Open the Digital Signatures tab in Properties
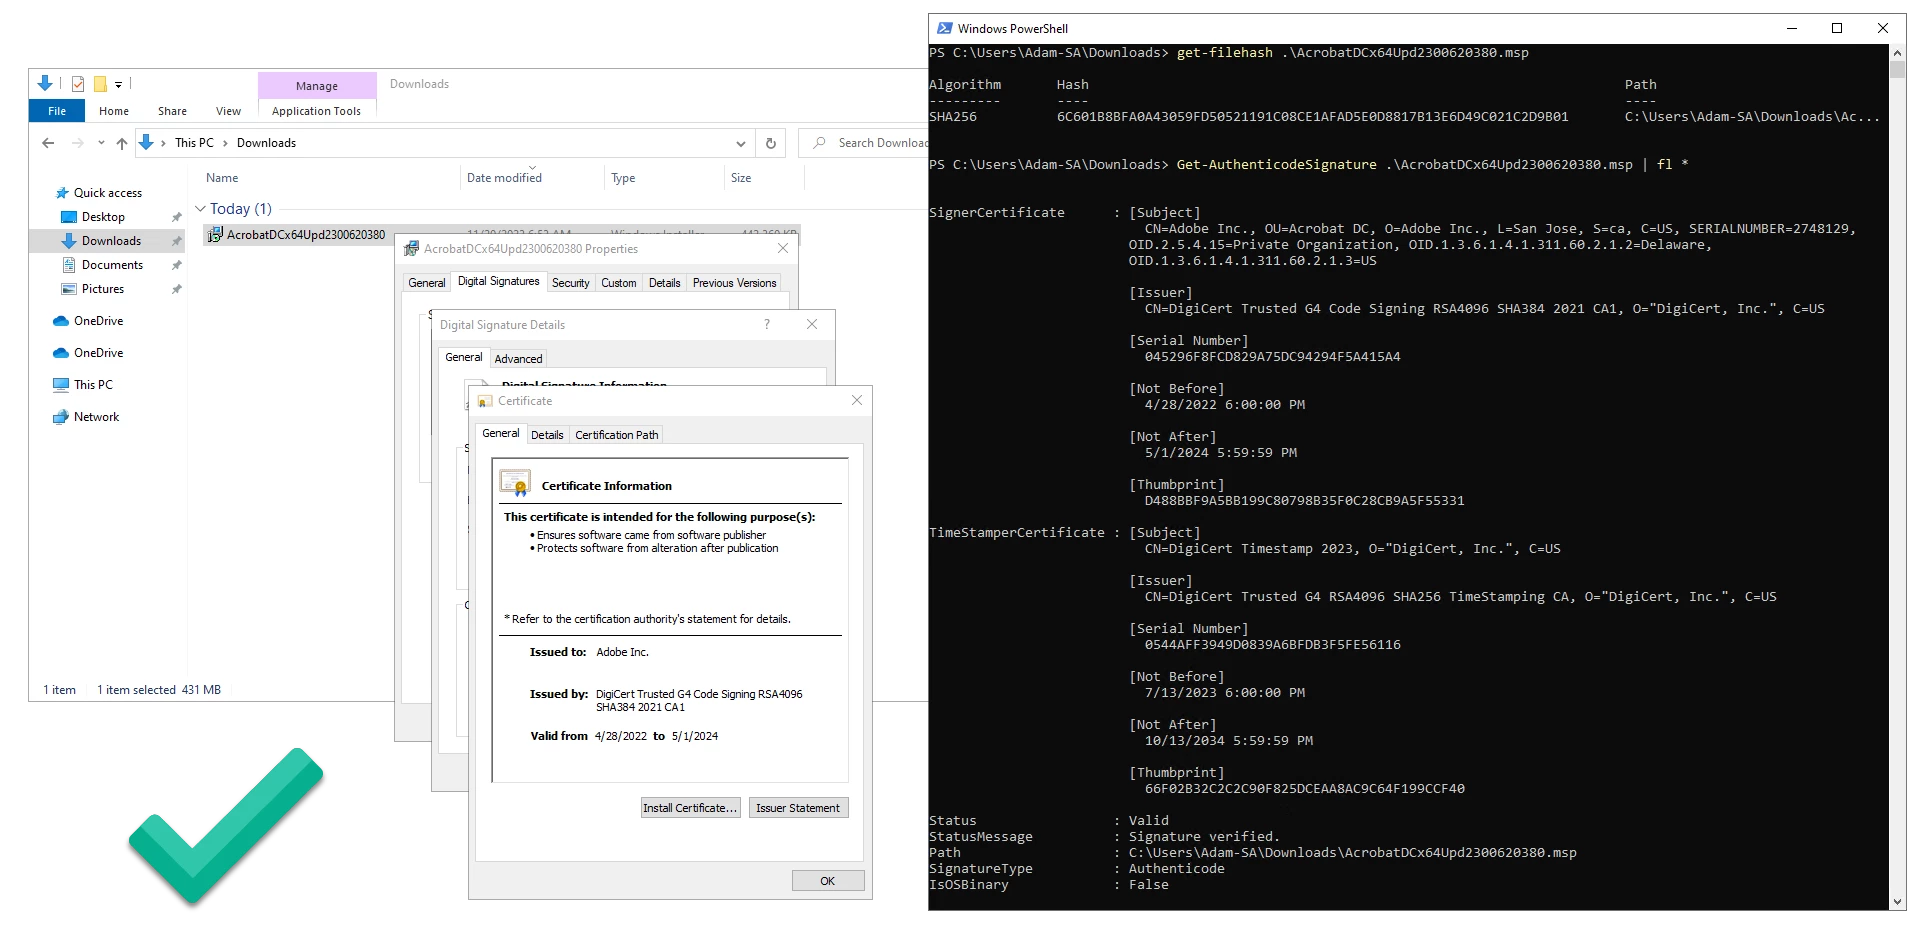The width and height of the screenshot is (1932, 948). 498,282
